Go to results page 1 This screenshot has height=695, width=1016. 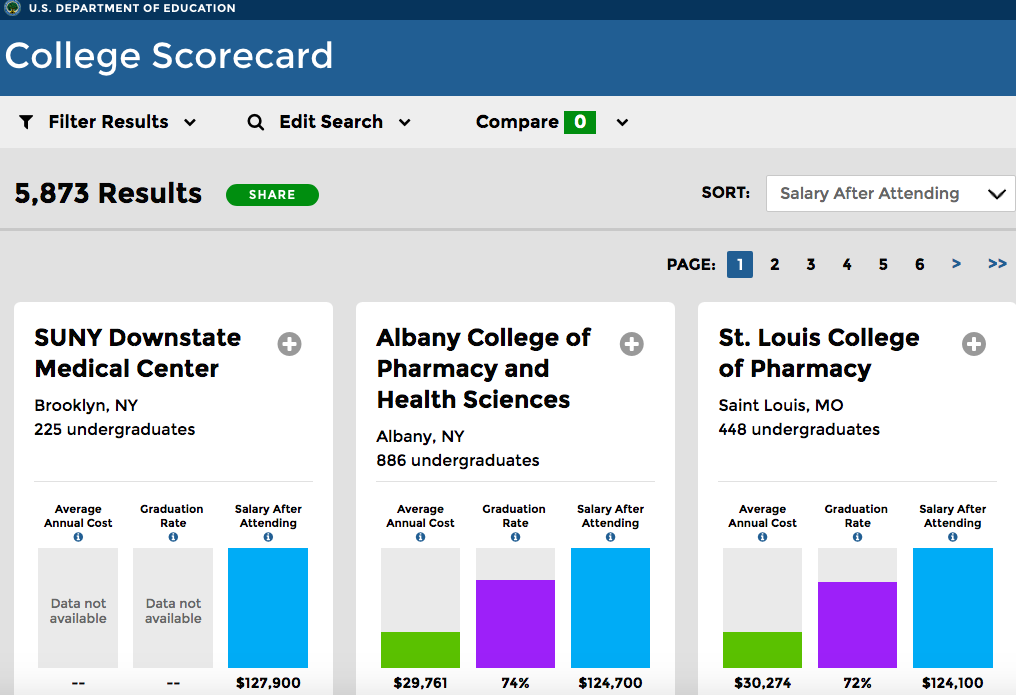tap(740, 264)
